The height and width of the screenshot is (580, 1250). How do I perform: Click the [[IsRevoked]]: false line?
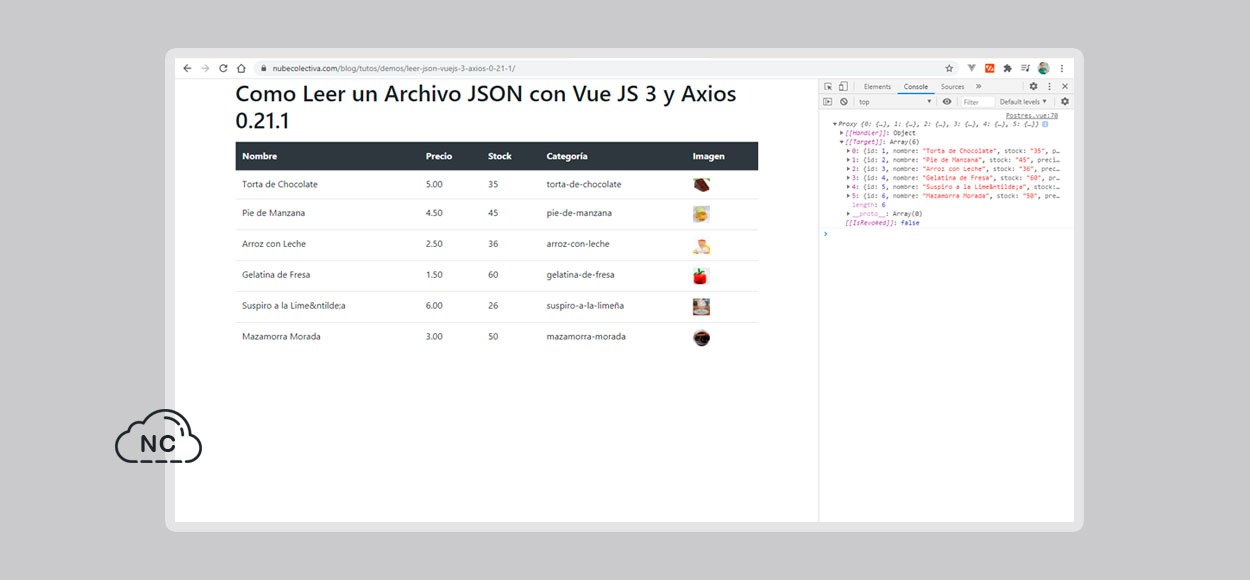click(x=882, y=223)
